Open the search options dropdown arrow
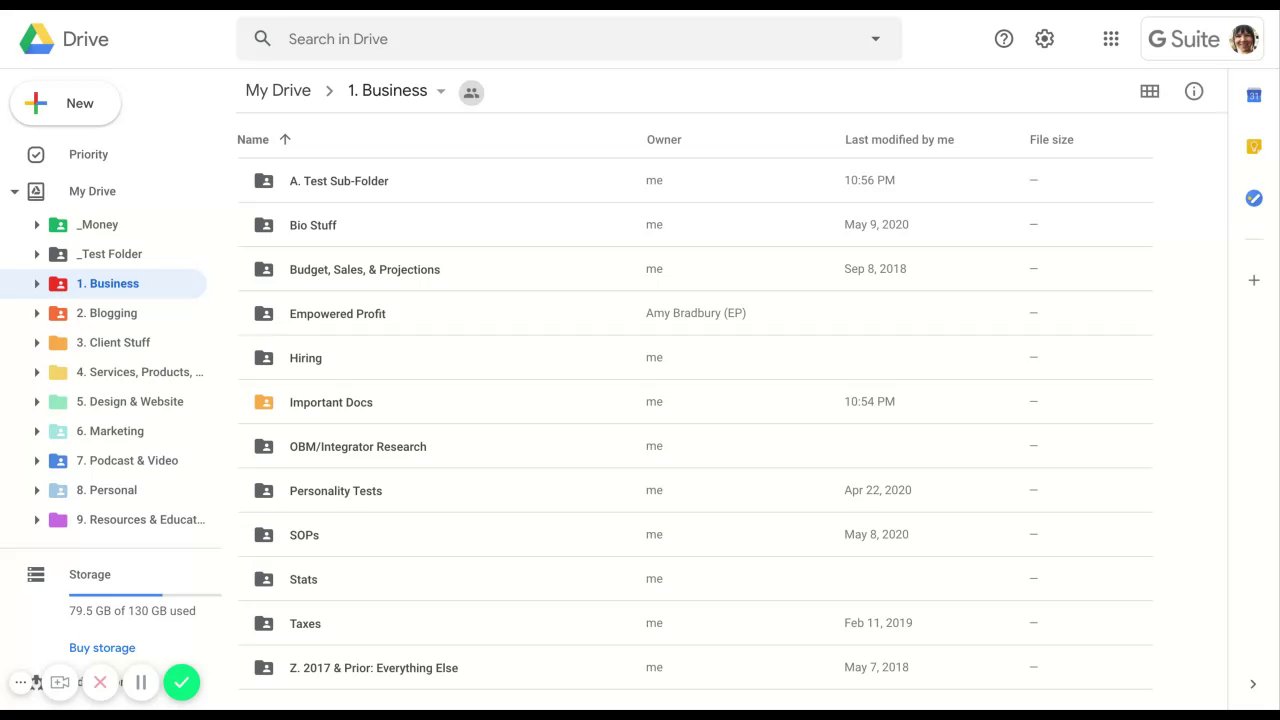Screen dimensions: 1280x720 pyautogui.click(x=875, y=39)
